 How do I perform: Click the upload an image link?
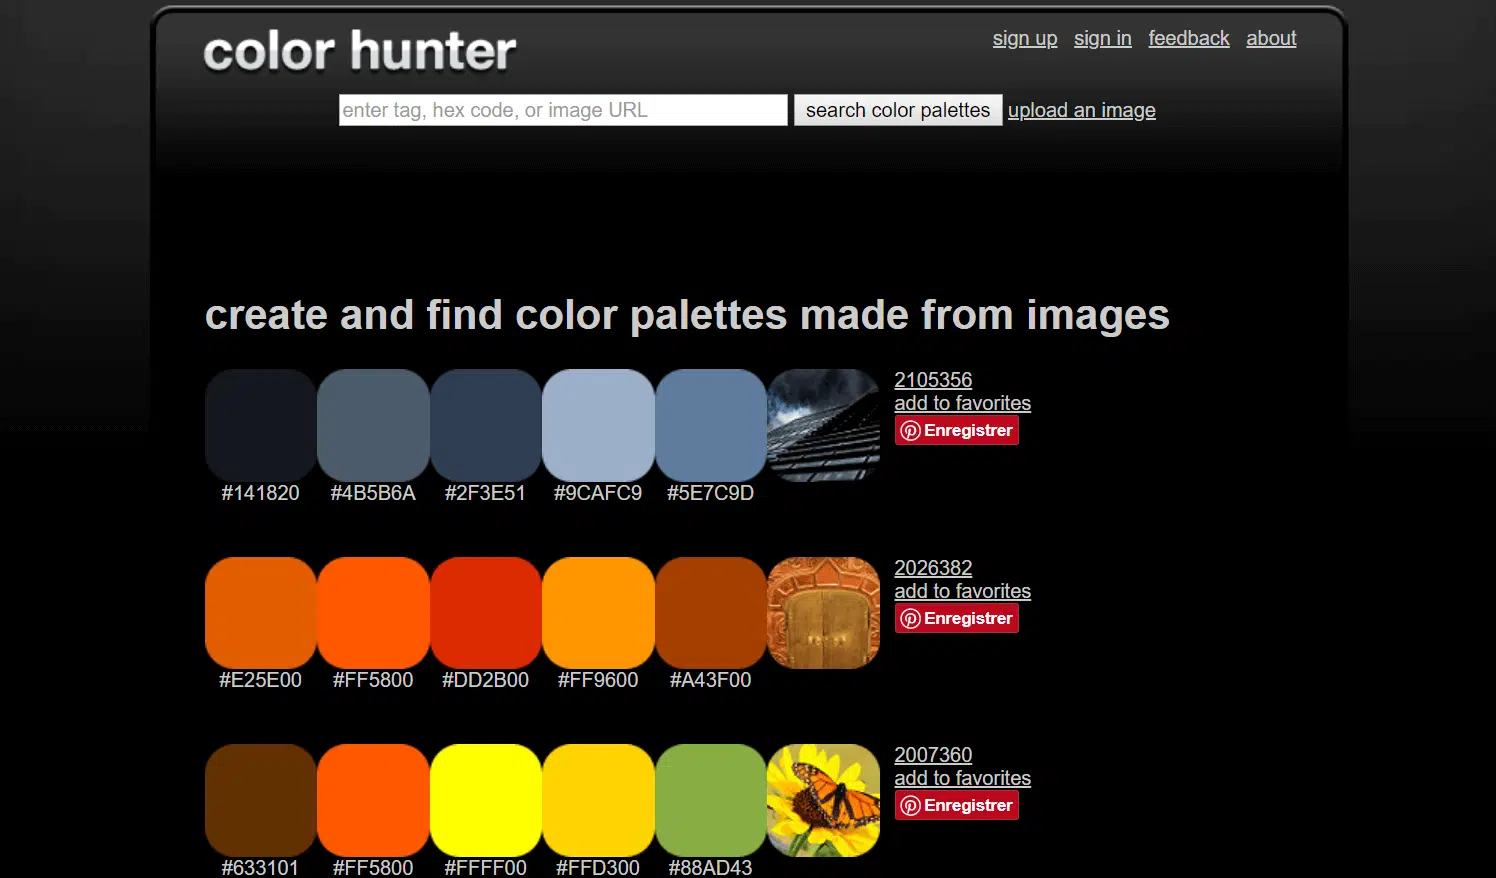point(1082,110)
